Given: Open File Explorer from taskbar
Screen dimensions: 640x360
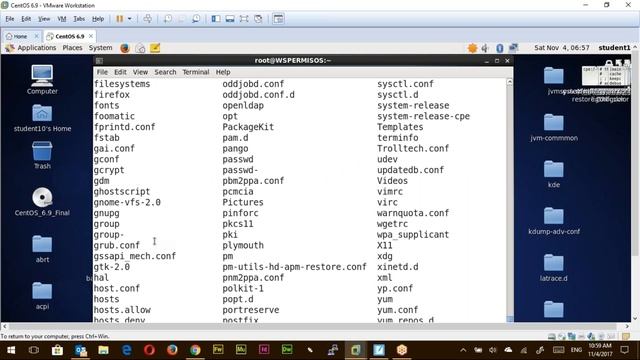Looking at the screenshot, I should pos(103,350).
